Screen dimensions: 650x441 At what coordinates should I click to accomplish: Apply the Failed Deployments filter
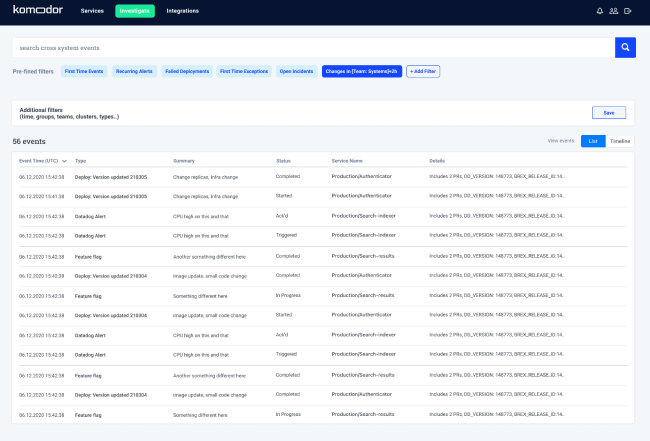tap(187, 71)
